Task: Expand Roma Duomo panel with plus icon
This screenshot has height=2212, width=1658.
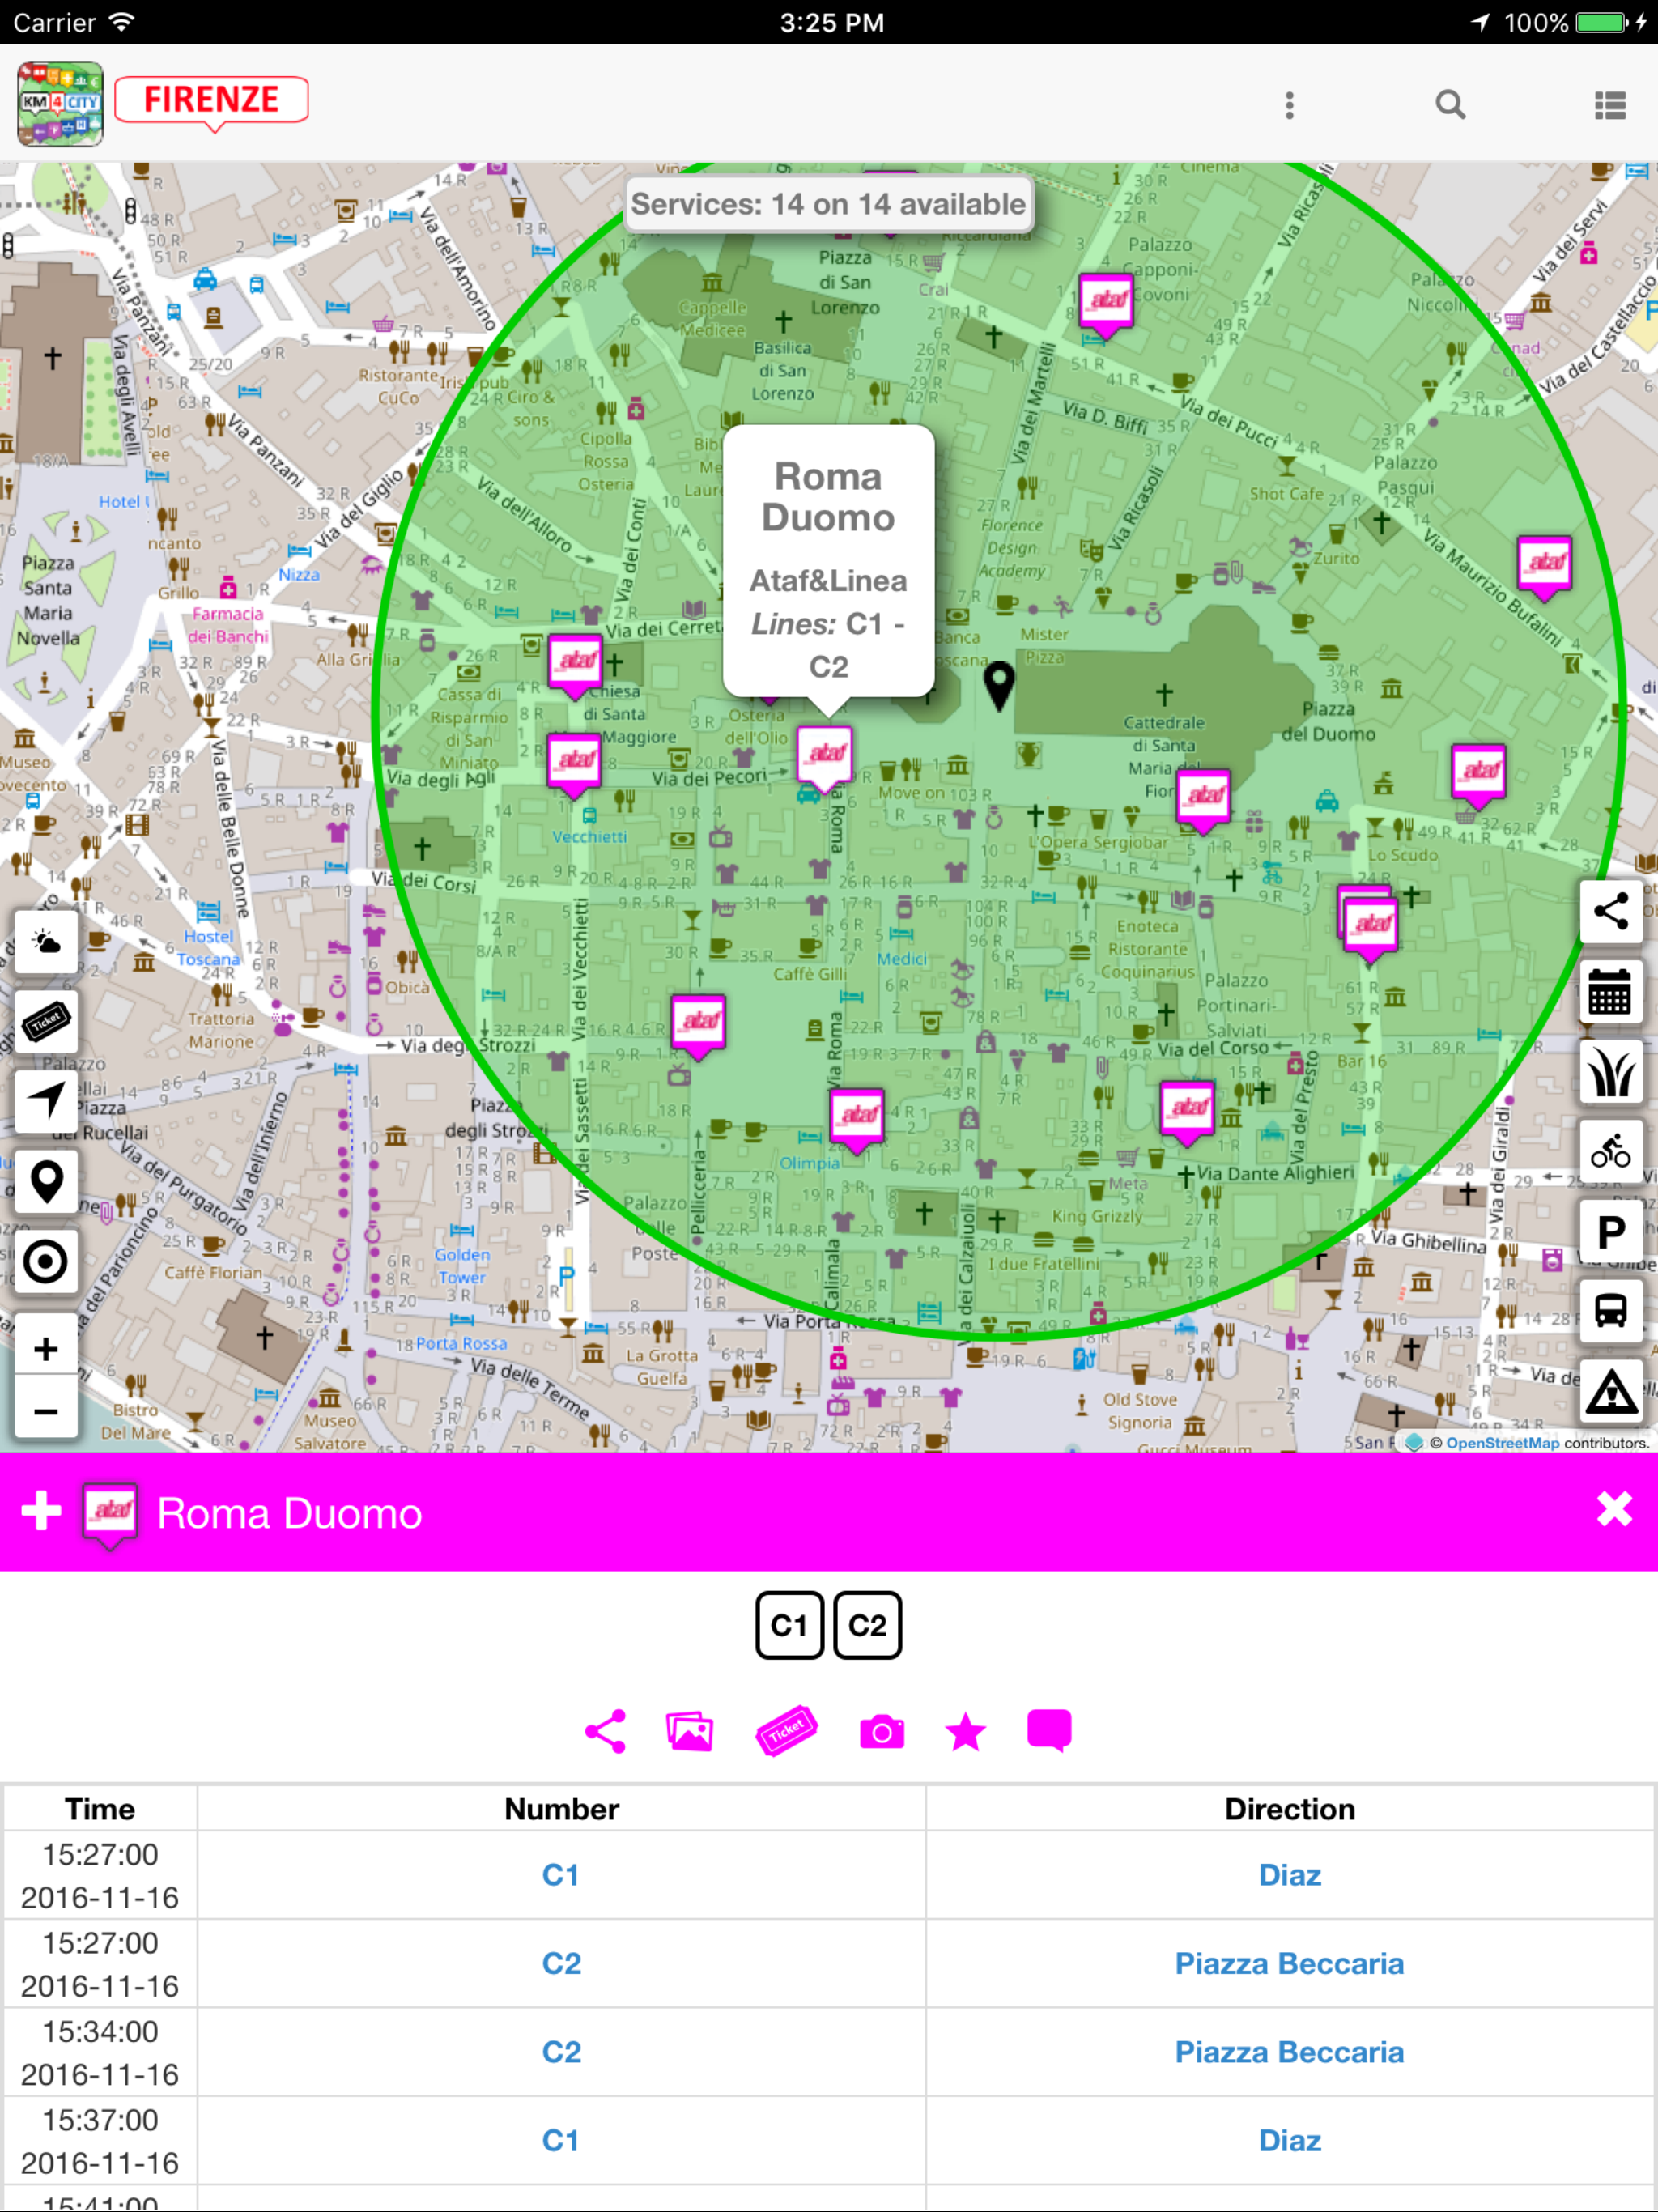Action: 41,1511
